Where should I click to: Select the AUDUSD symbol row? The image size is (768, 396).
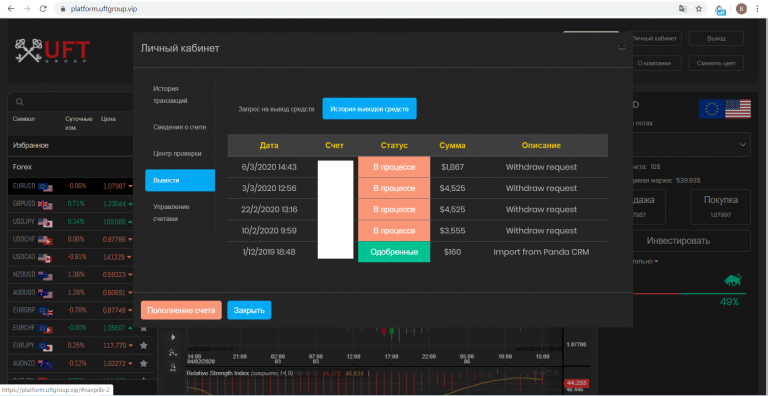coord(71,293)
